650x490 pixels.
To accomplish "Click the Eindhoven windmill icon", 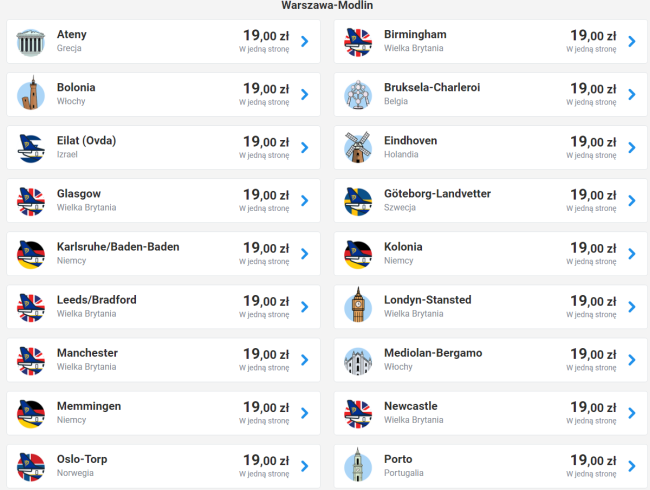I will click(358, 148).
